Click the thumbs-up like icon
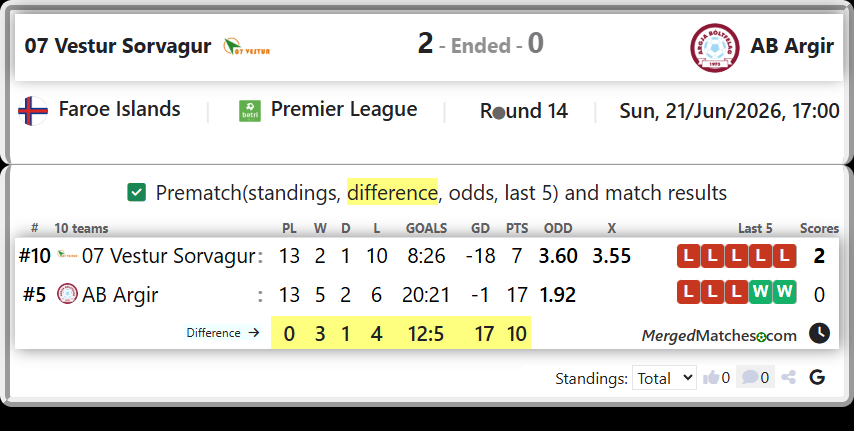 (x=710, y=377)
